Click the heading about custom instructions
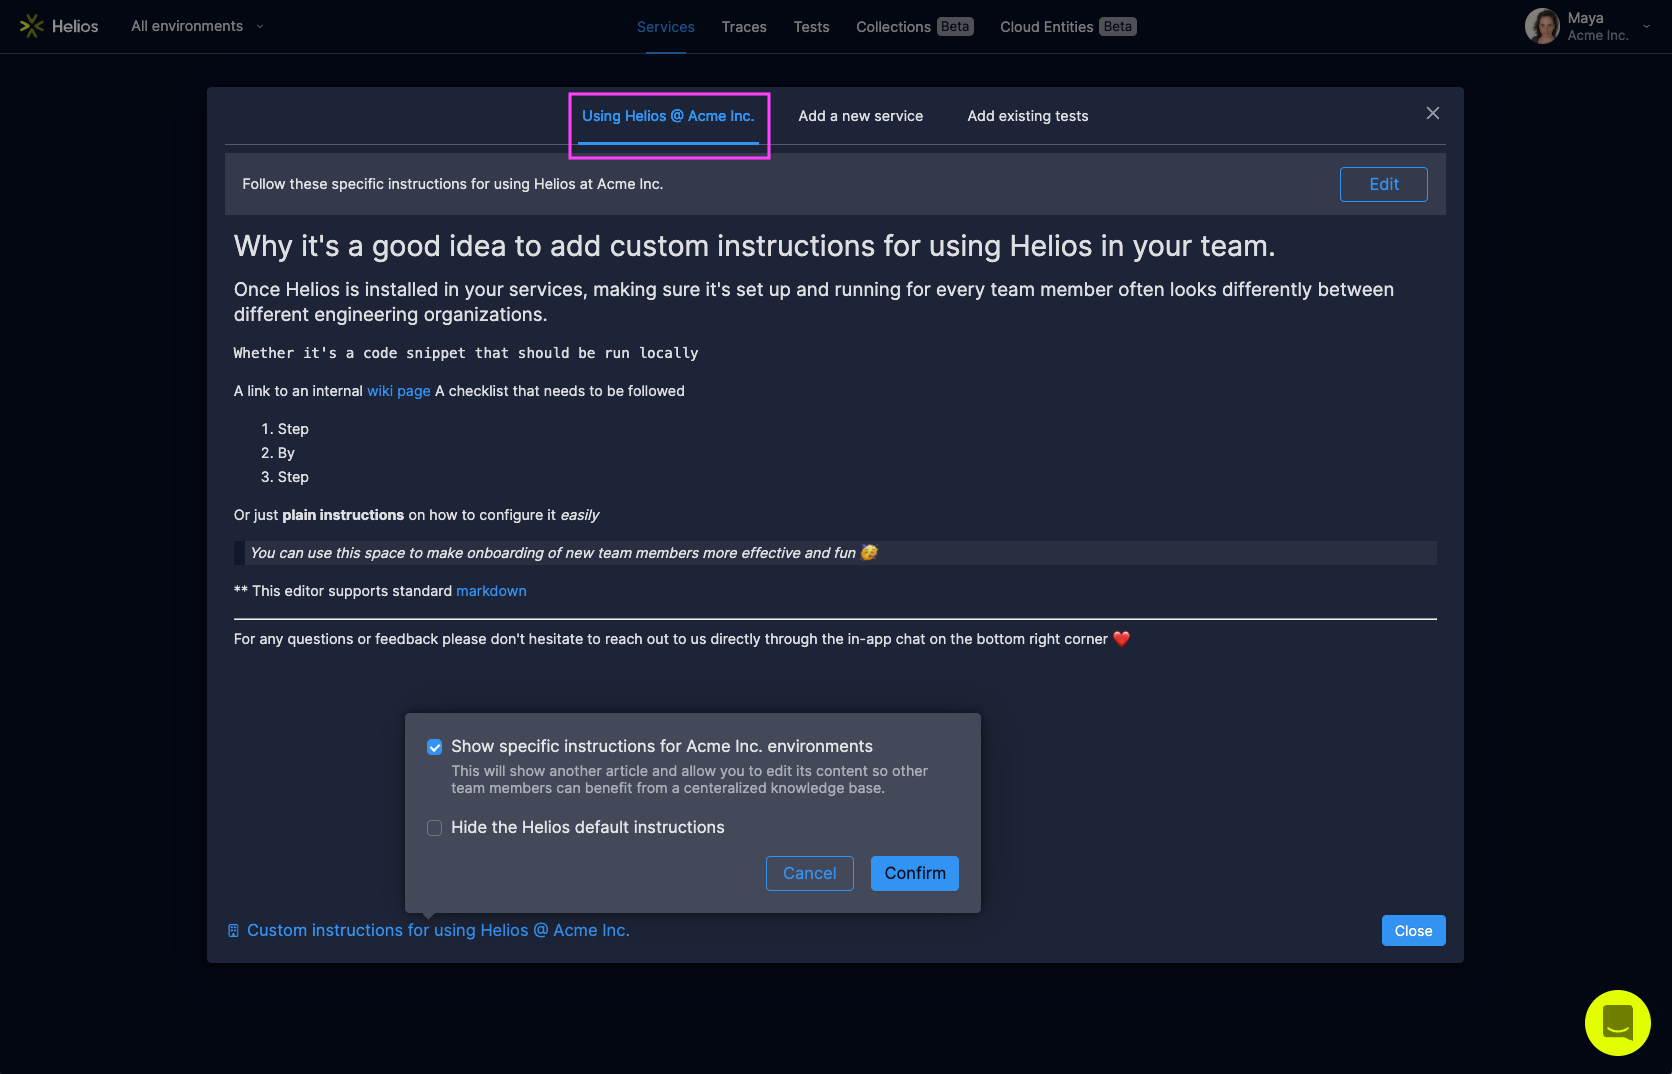 coord(754,246)
